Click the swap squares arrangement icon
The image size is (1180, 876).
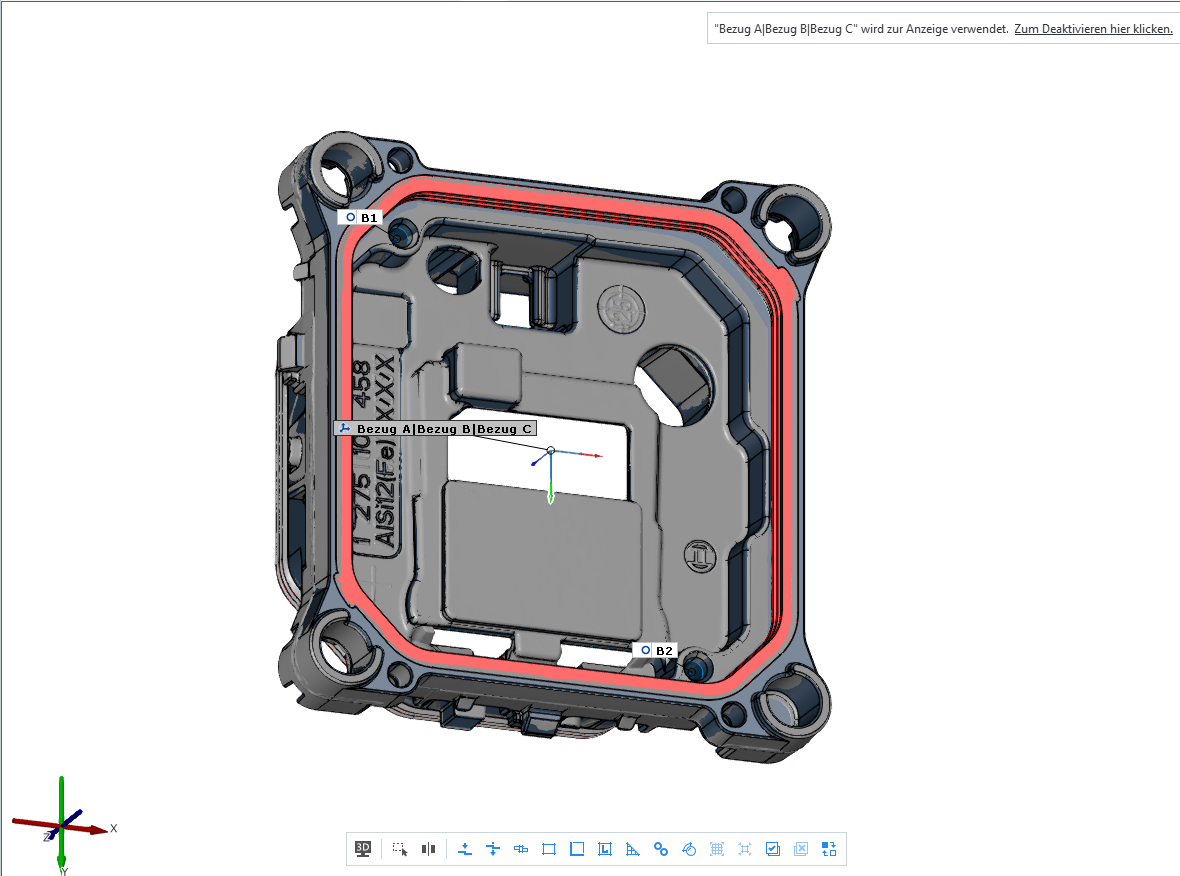[x=829, y=849]
